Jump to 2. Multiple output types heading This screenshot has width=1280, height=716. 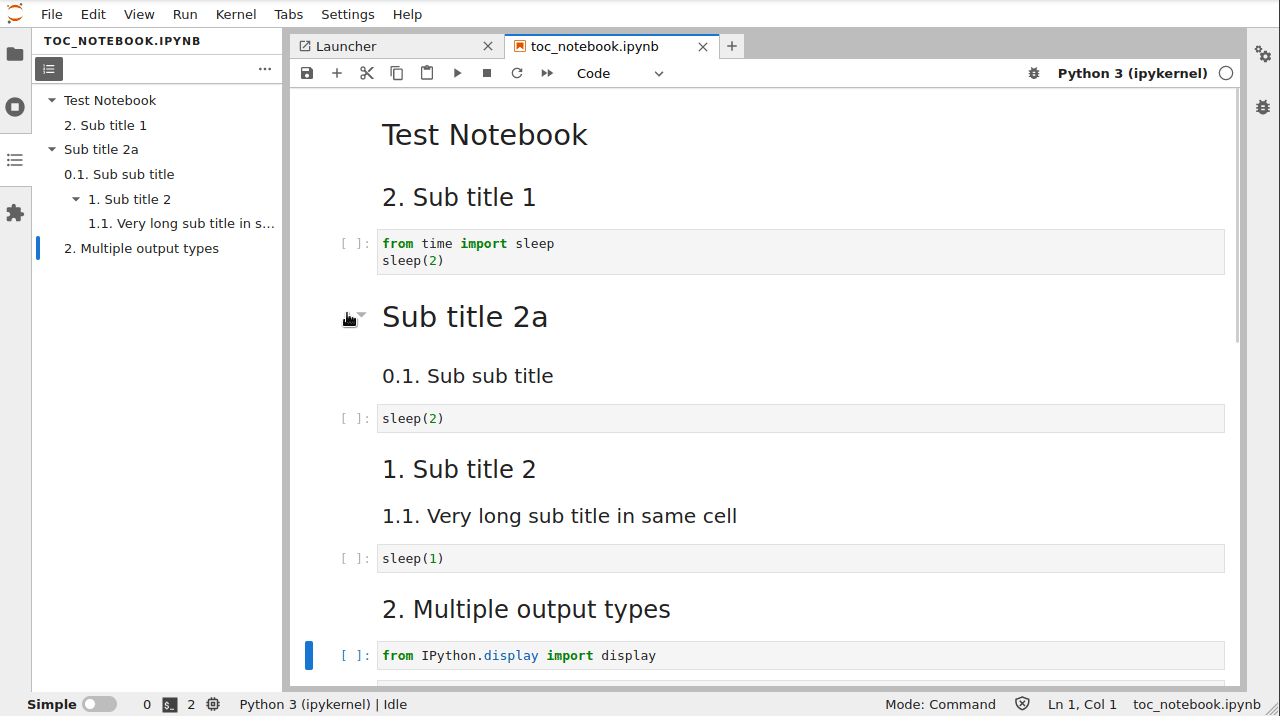tap(141, 248)
